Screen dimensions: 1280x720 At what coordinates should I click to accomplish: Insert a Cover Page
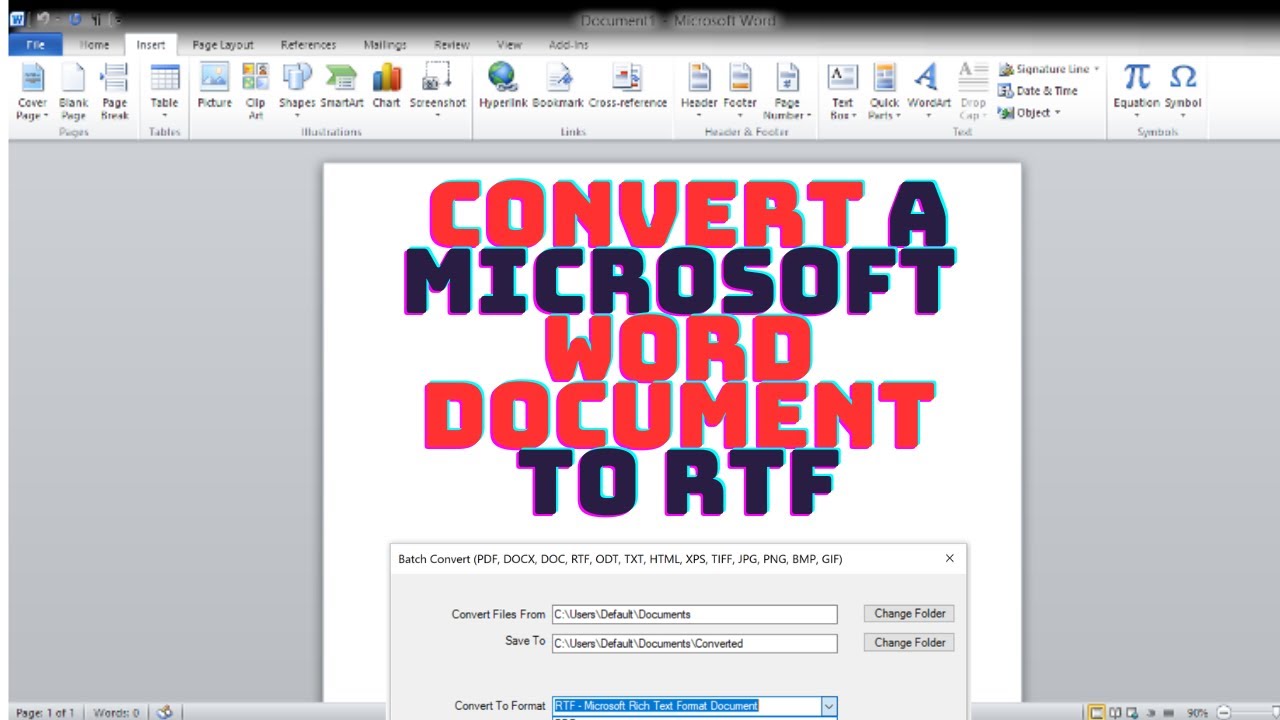(x=32, y=90)
